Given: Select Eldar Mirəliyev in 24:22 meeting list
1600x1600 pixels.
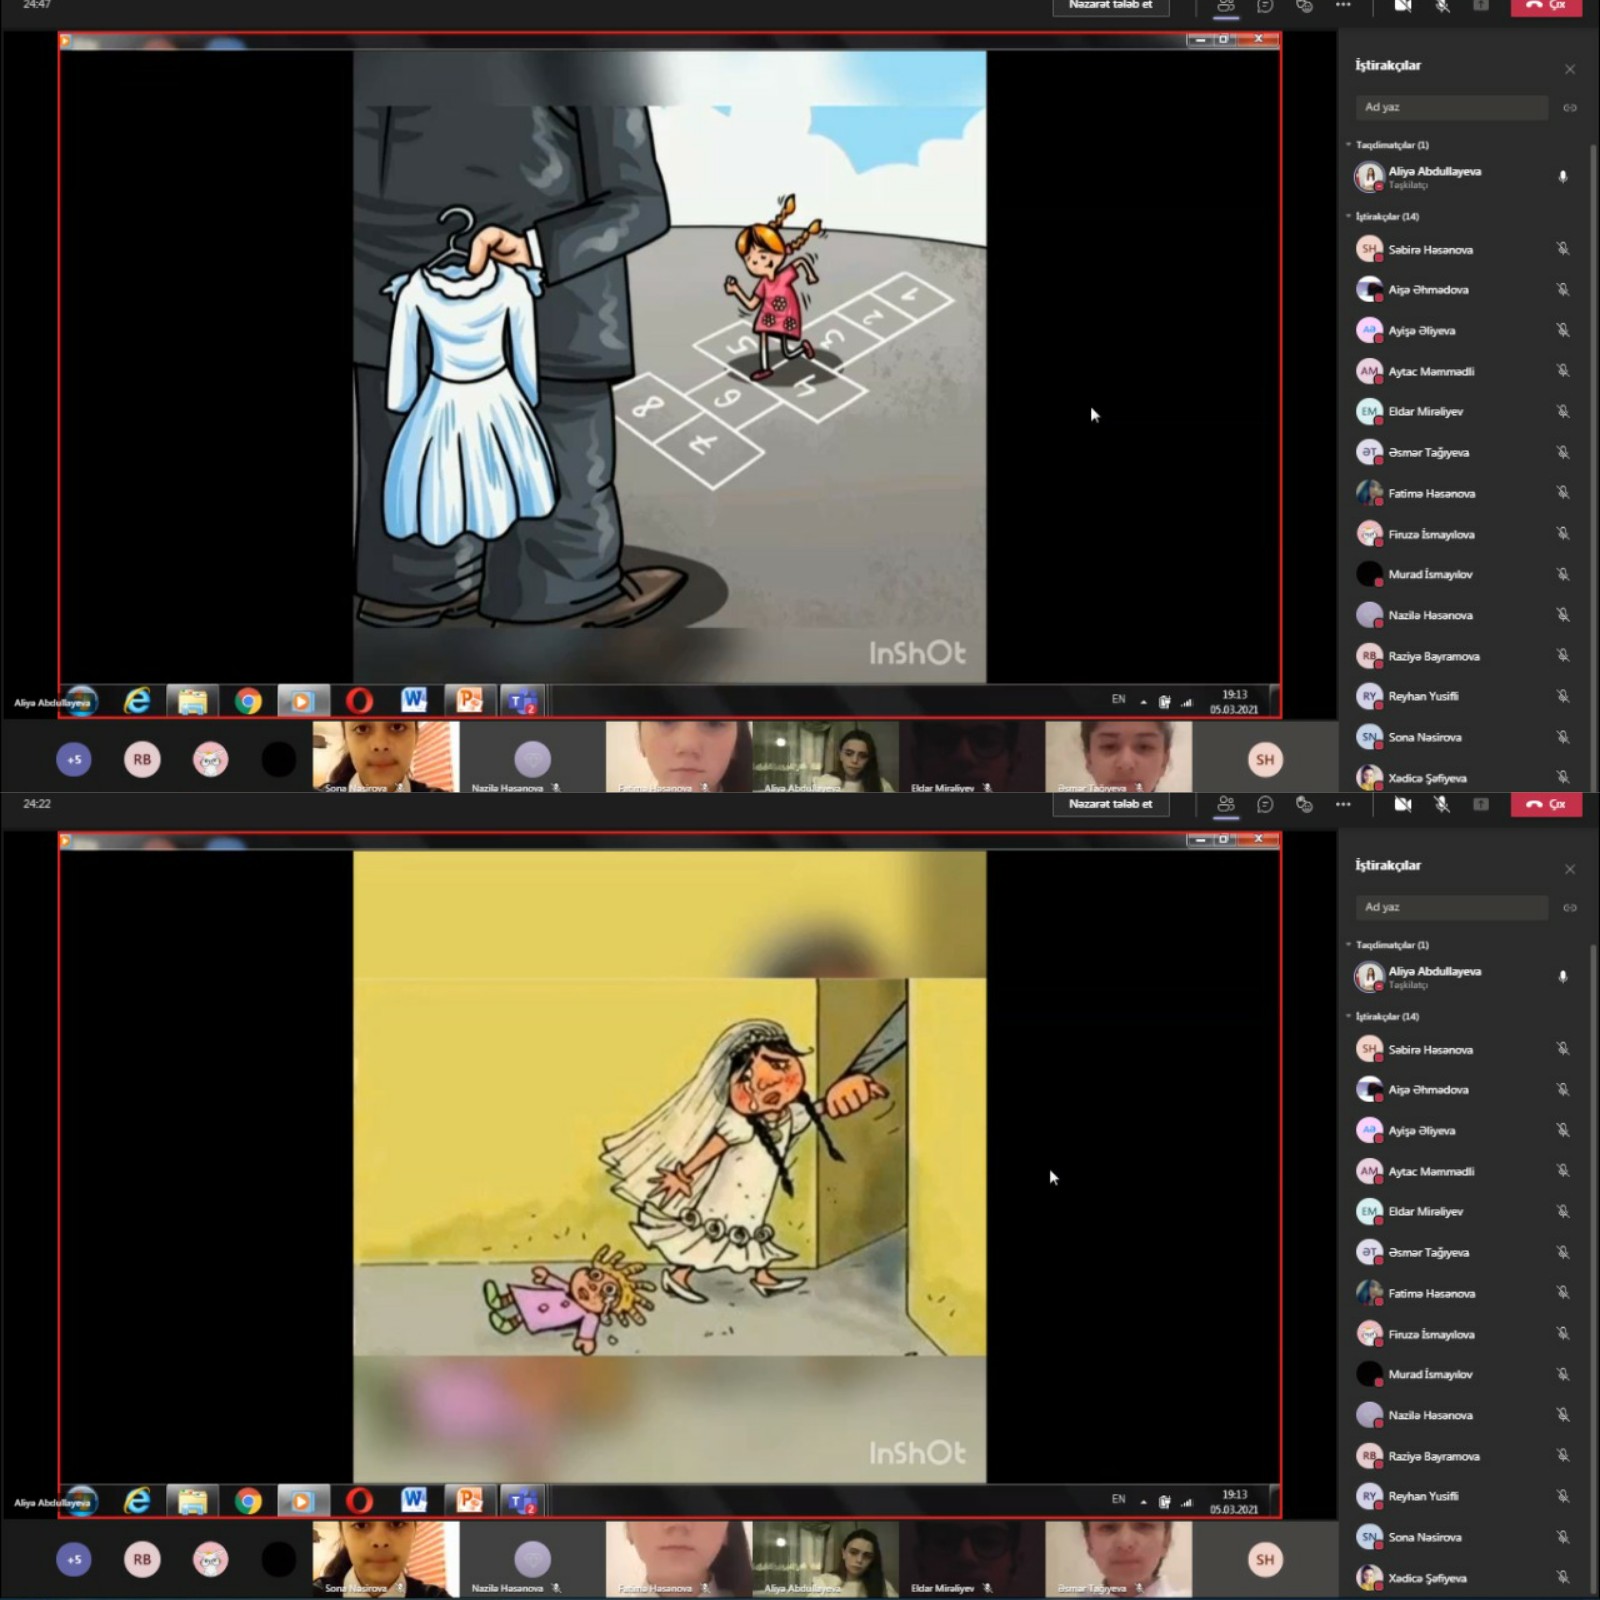Looking at the screenshot, I should click(x=1463, y=1211).
